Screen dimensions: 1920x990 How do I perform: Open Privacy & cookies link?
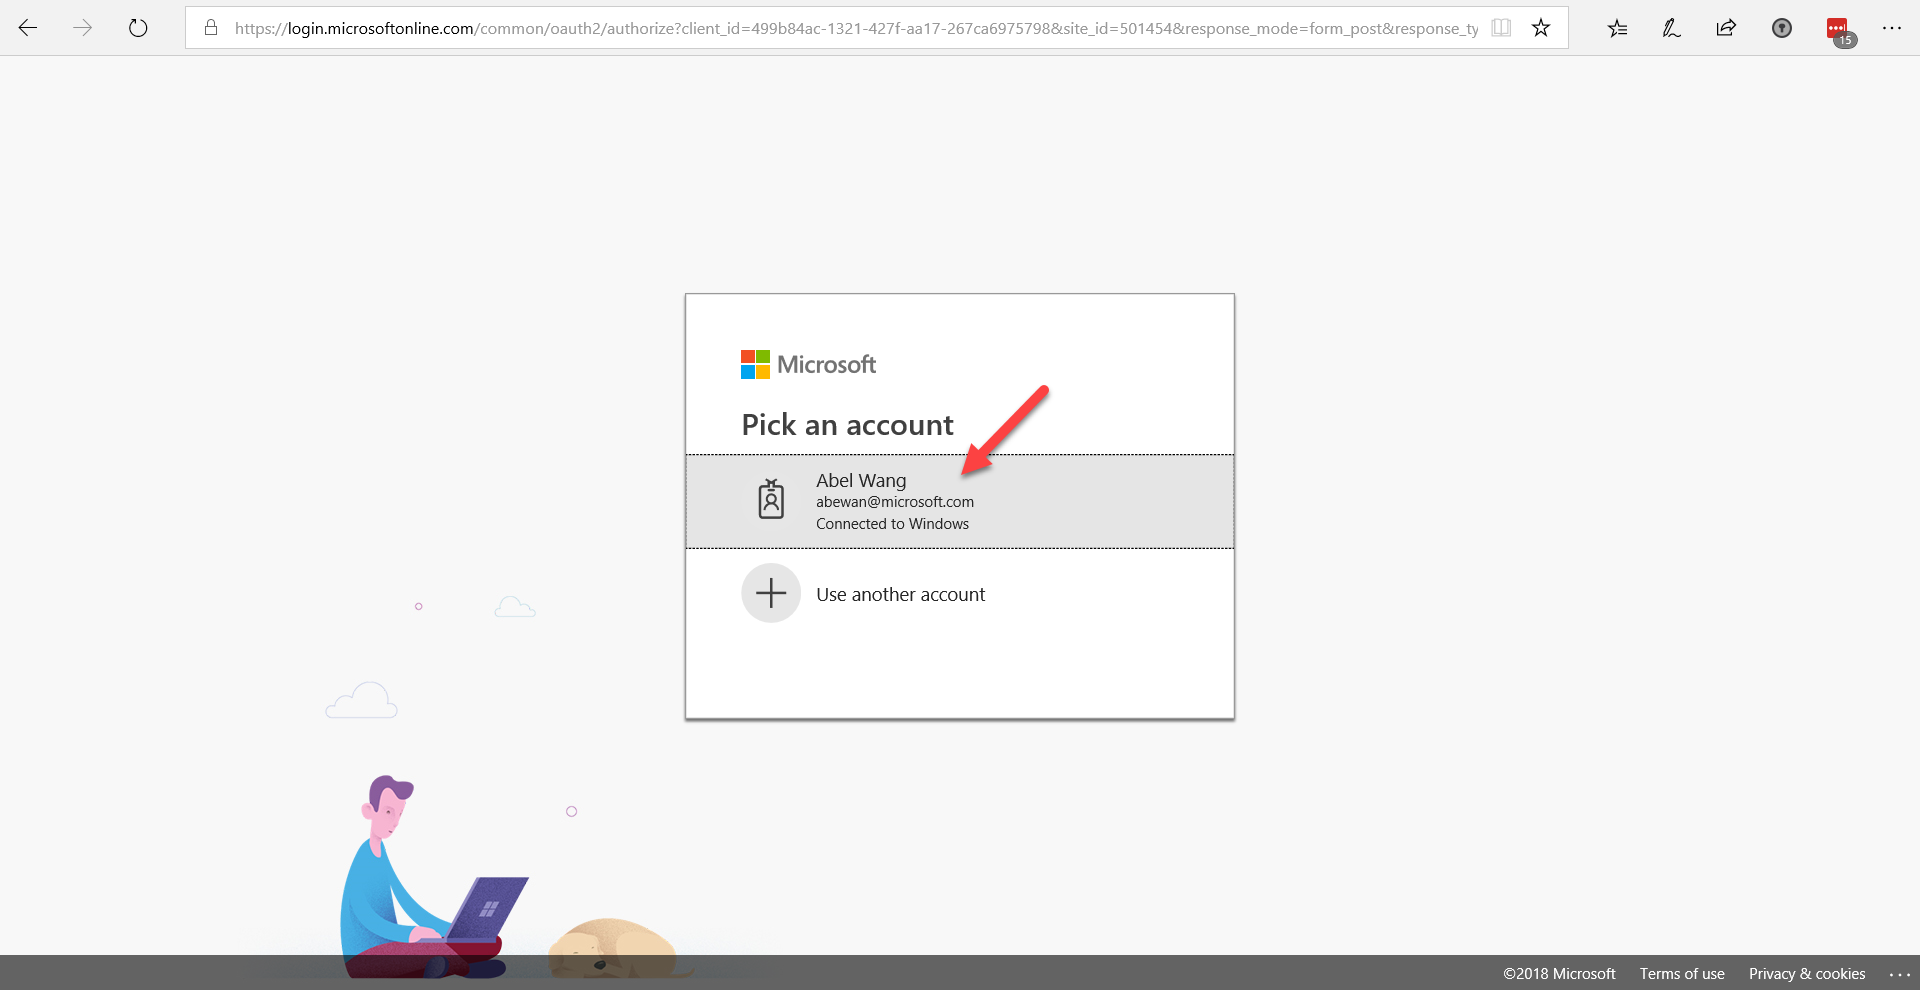click(1807, 973)
